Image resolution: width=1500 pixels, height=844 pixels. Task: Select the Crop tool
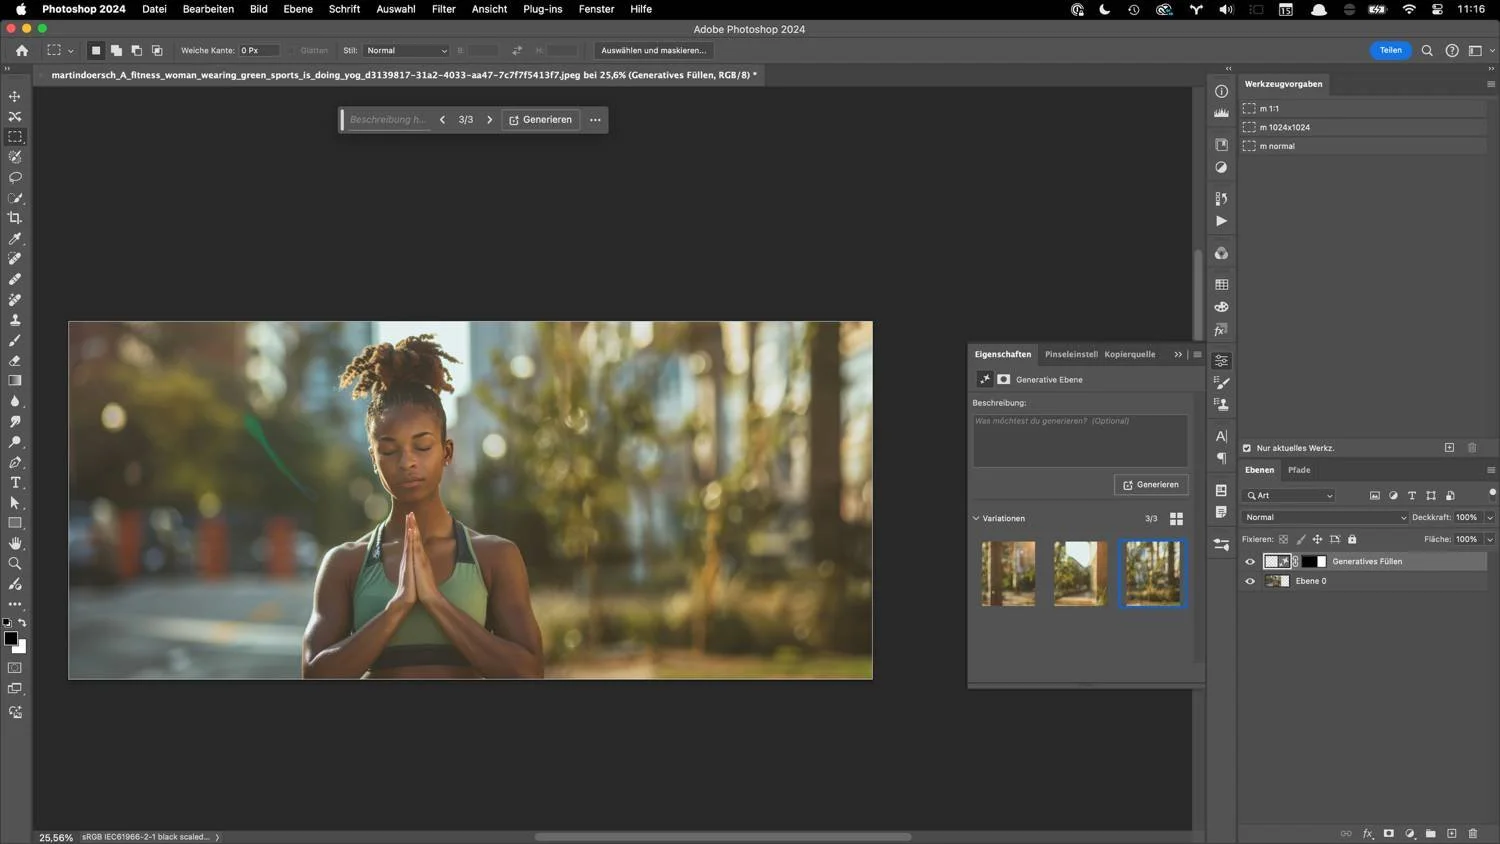(x=15, y=218)
